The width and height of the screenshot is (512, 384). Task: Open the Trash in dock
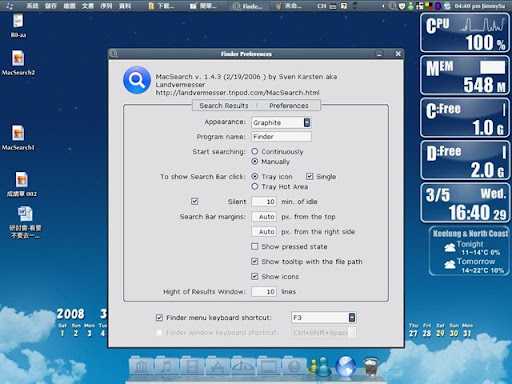[371, 367]
